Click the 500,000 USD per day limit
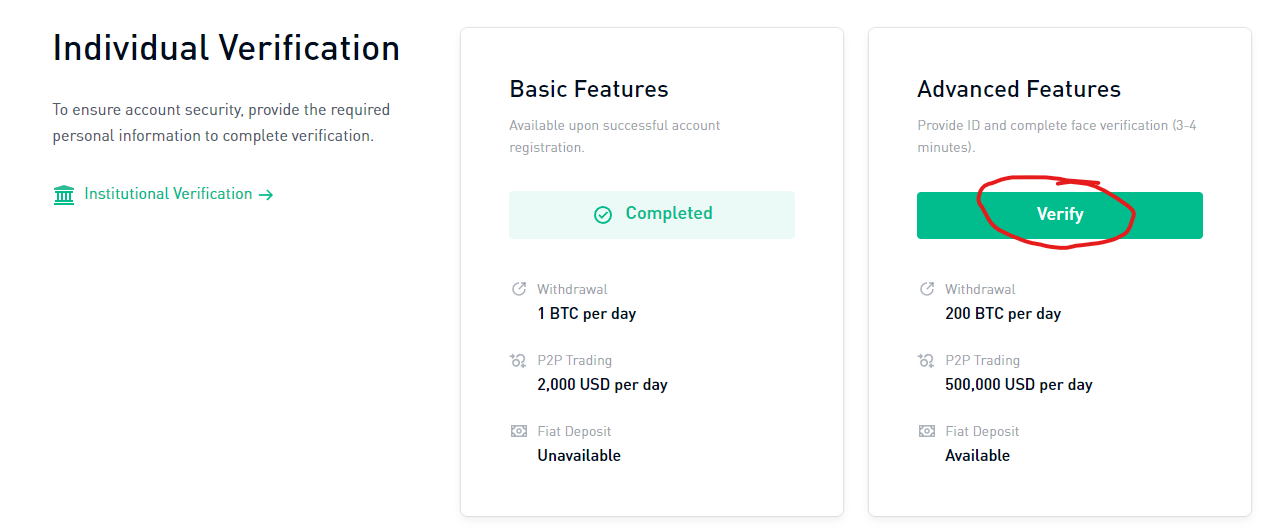Screen dimensions: 1270x530 tap(1019, 384)
